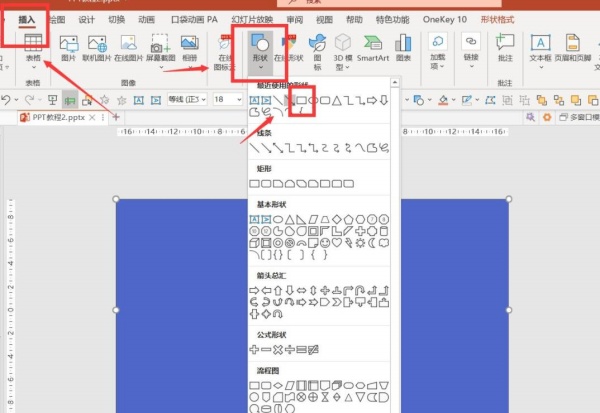Pick the right arrow in recently used shapes

click(372, 101)
